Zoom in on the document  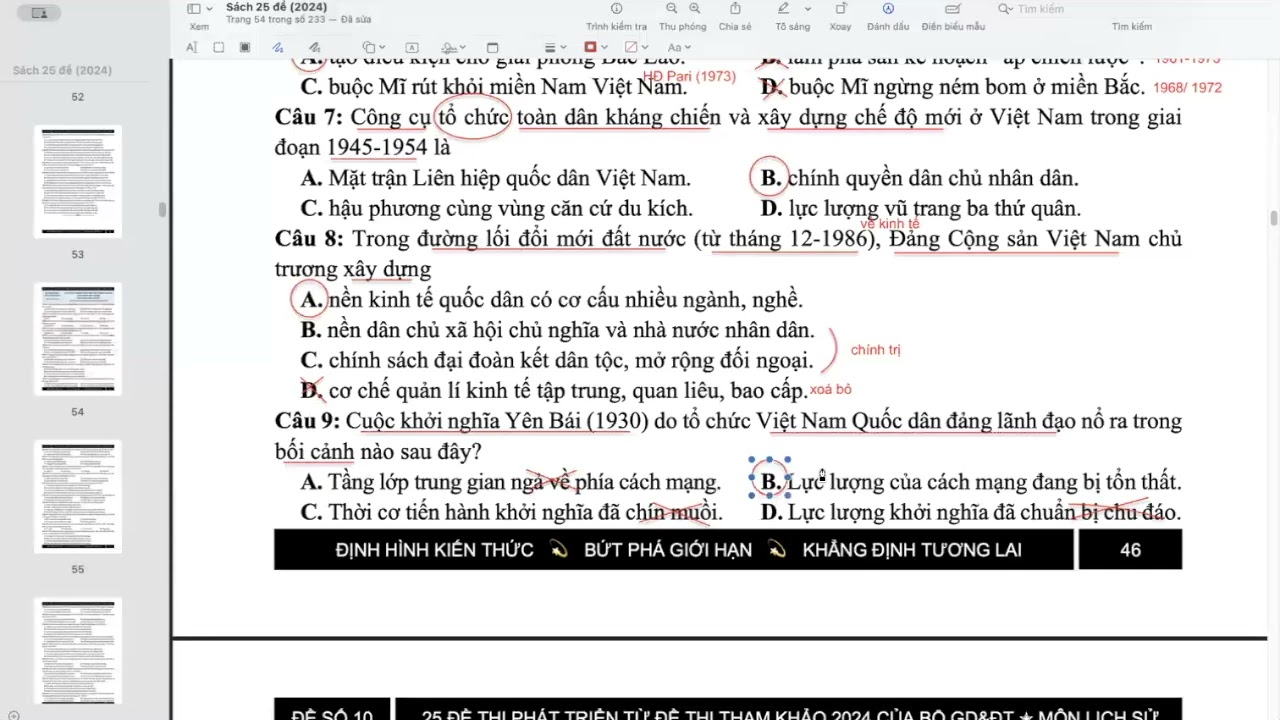tap(695, 9)
